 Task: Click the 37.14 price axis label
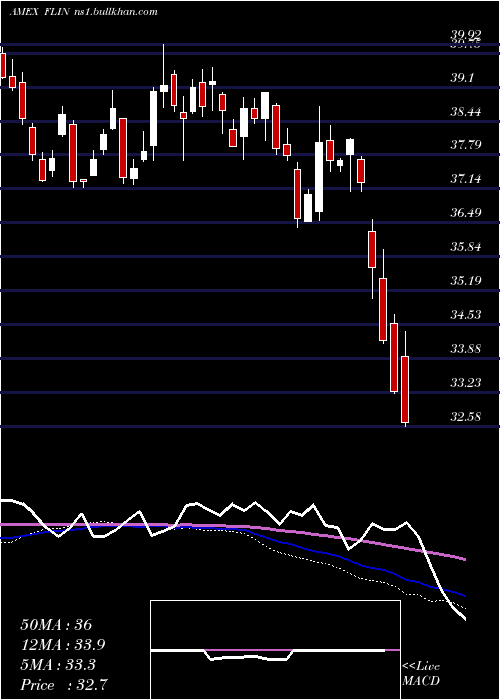coord(466,179)
